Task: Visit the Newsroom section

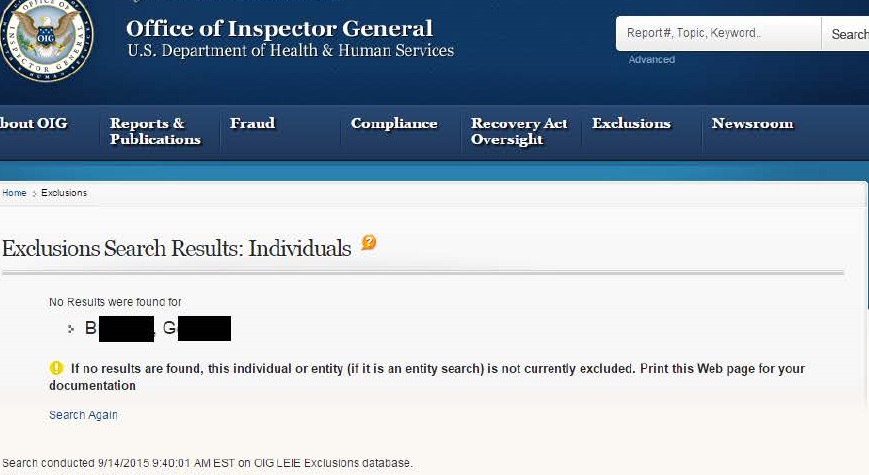Action: (x=753, y=123)
